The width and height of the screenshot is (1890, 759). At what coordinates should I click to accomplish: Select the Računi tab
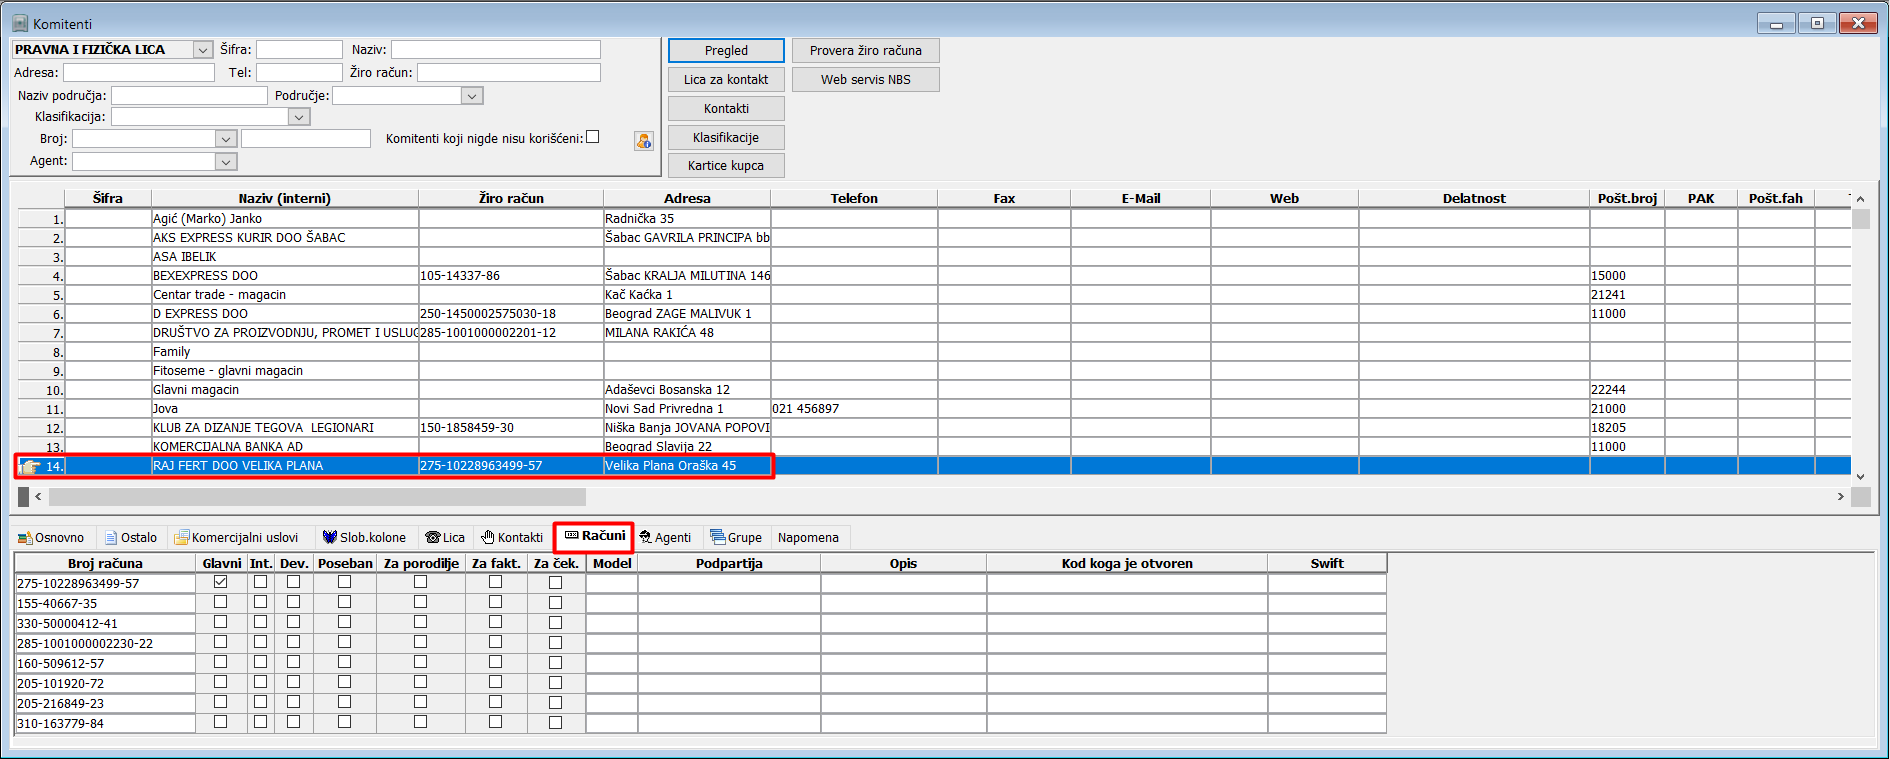pos(594,536)
